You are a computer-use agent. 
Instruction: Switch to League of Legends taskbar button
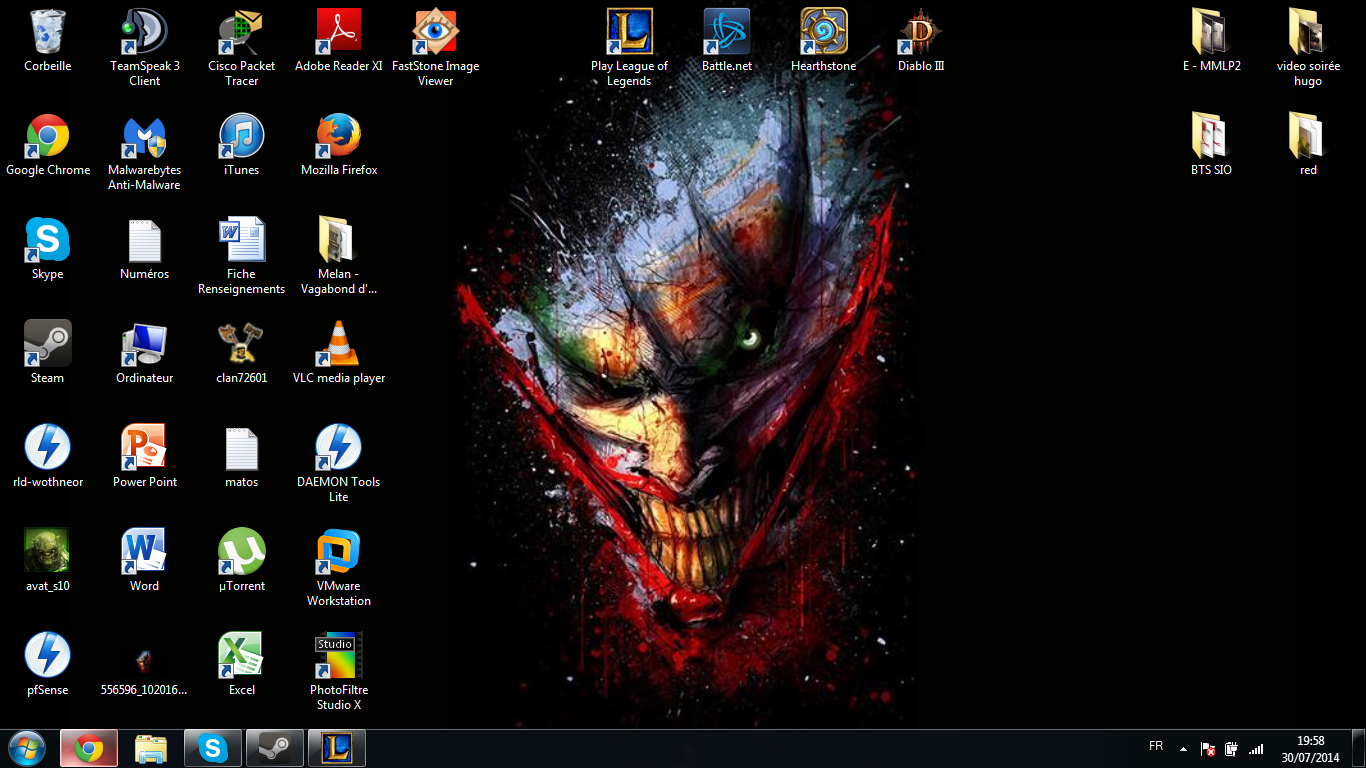pos(337,748)
